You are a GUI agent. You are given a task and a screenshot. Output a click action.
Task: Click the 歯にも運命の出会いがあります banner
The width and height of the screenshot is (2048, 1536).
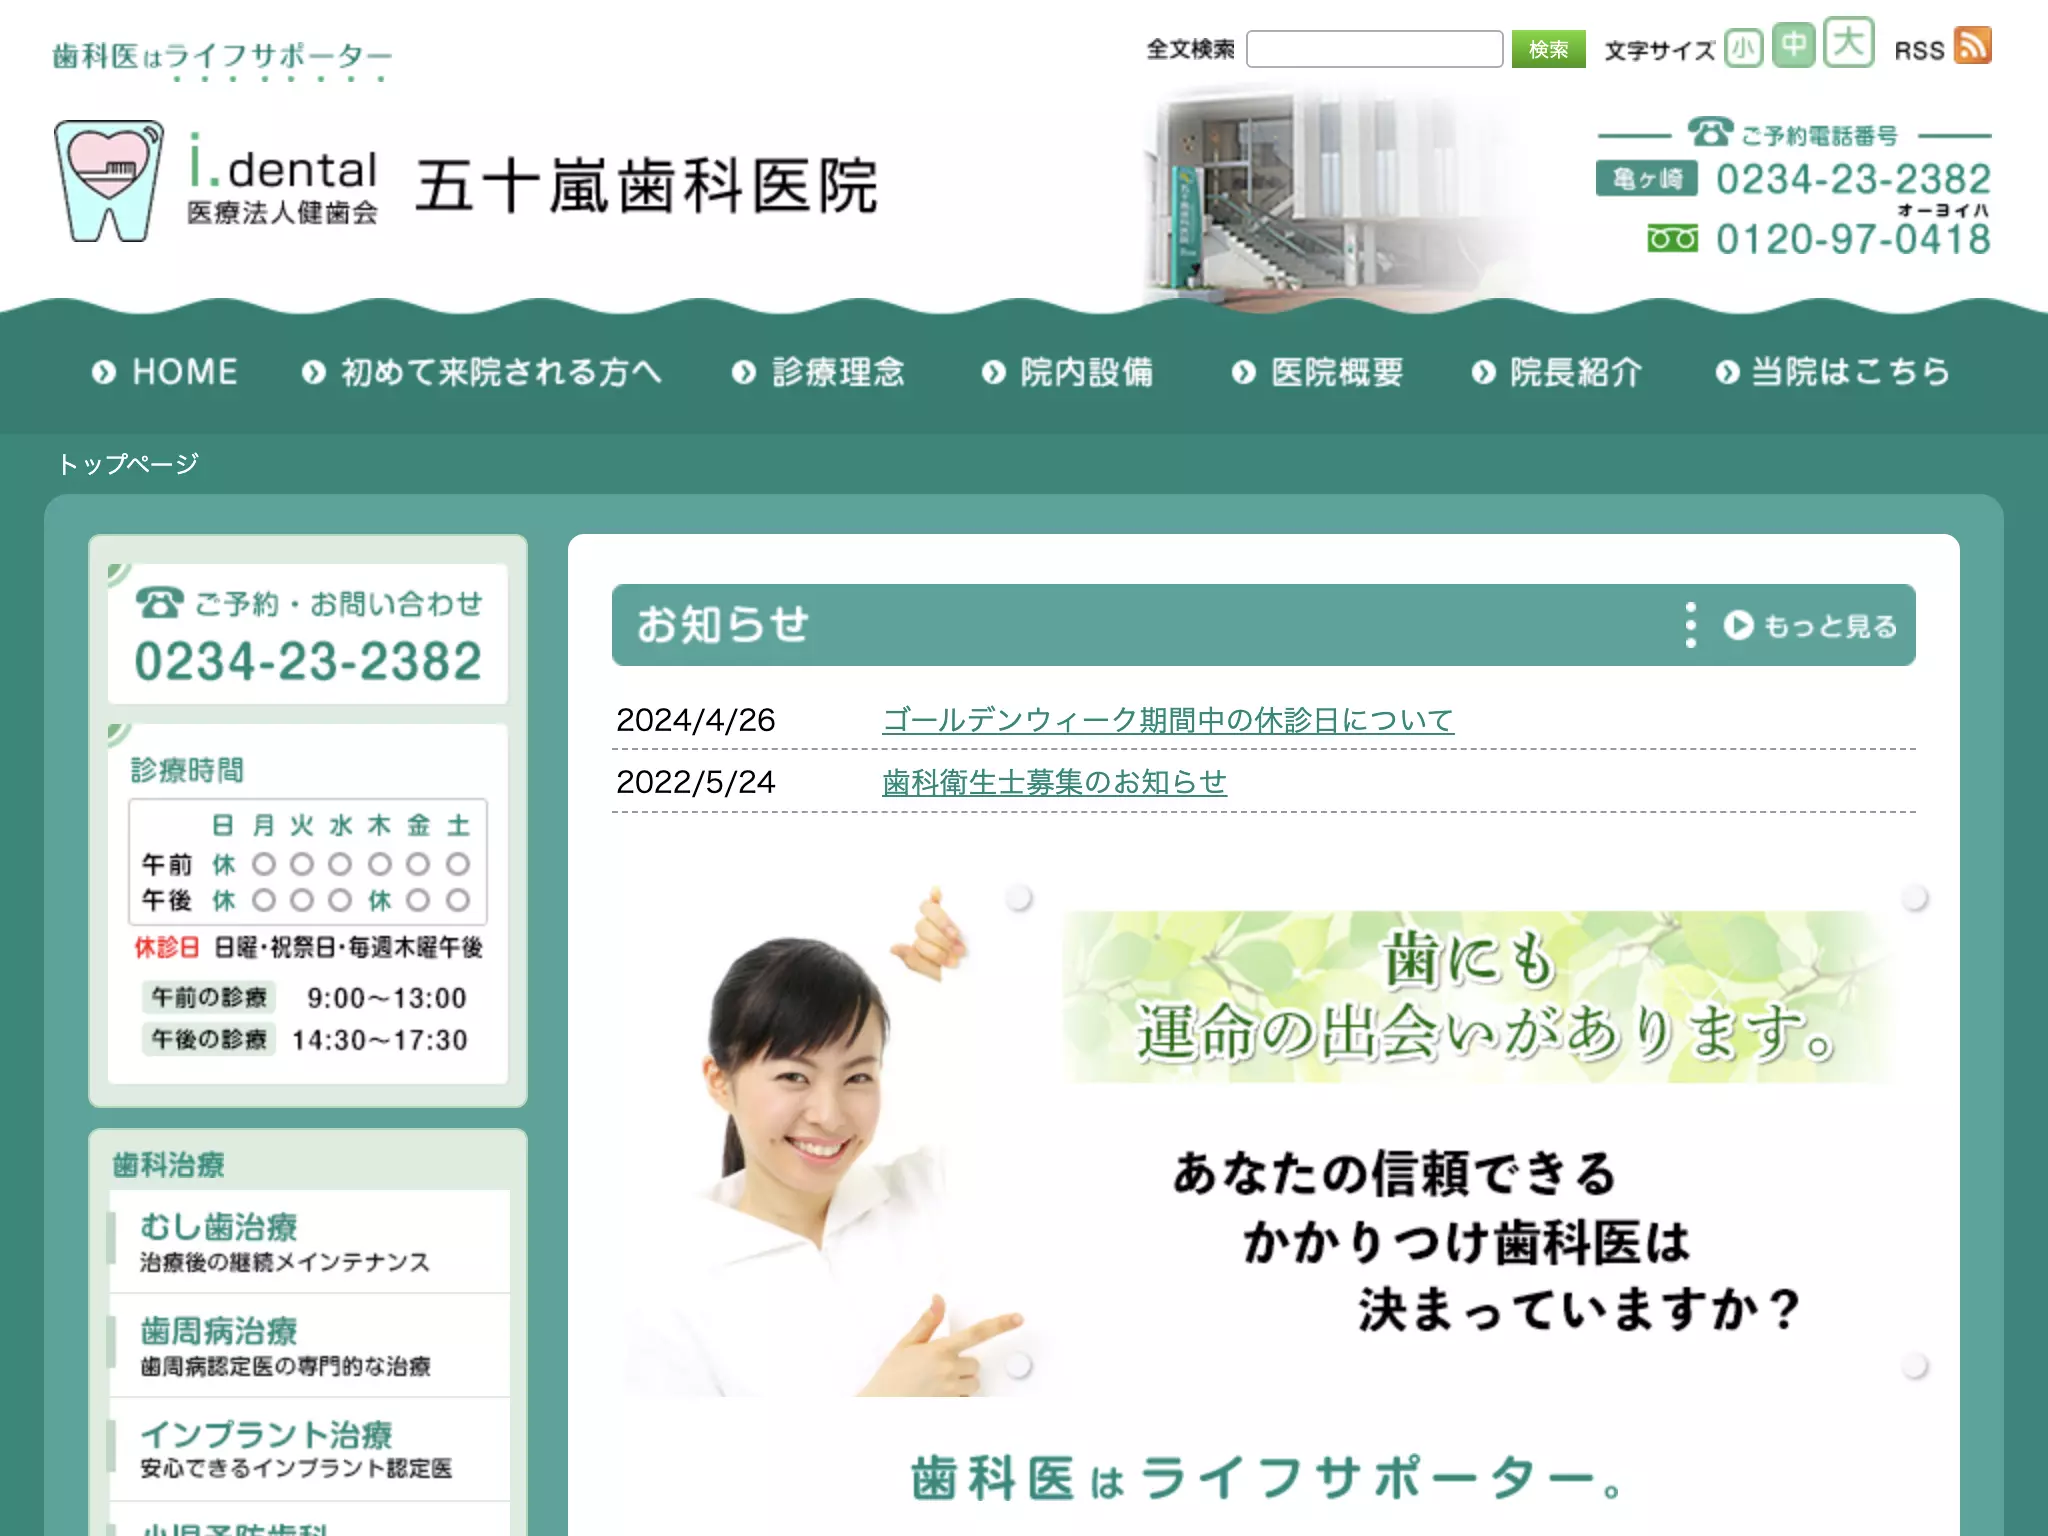coord(1477,996)
